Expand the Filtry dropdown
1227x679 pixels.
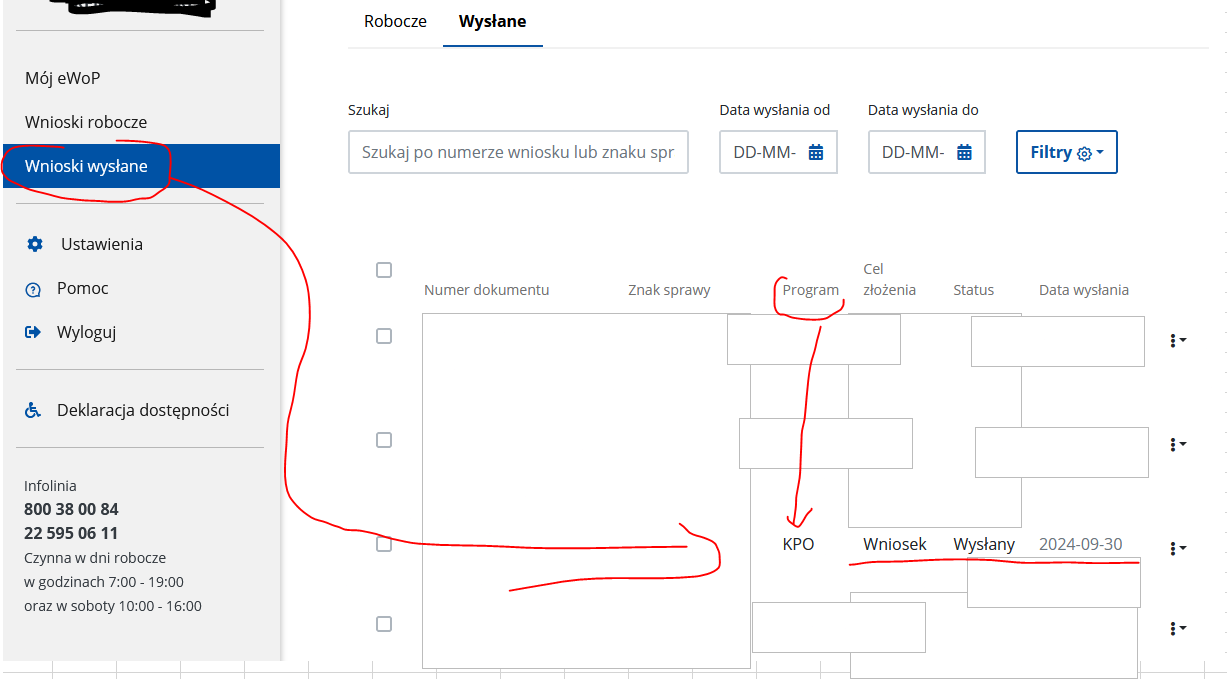pyautogui.click(x=1066, y=153)
